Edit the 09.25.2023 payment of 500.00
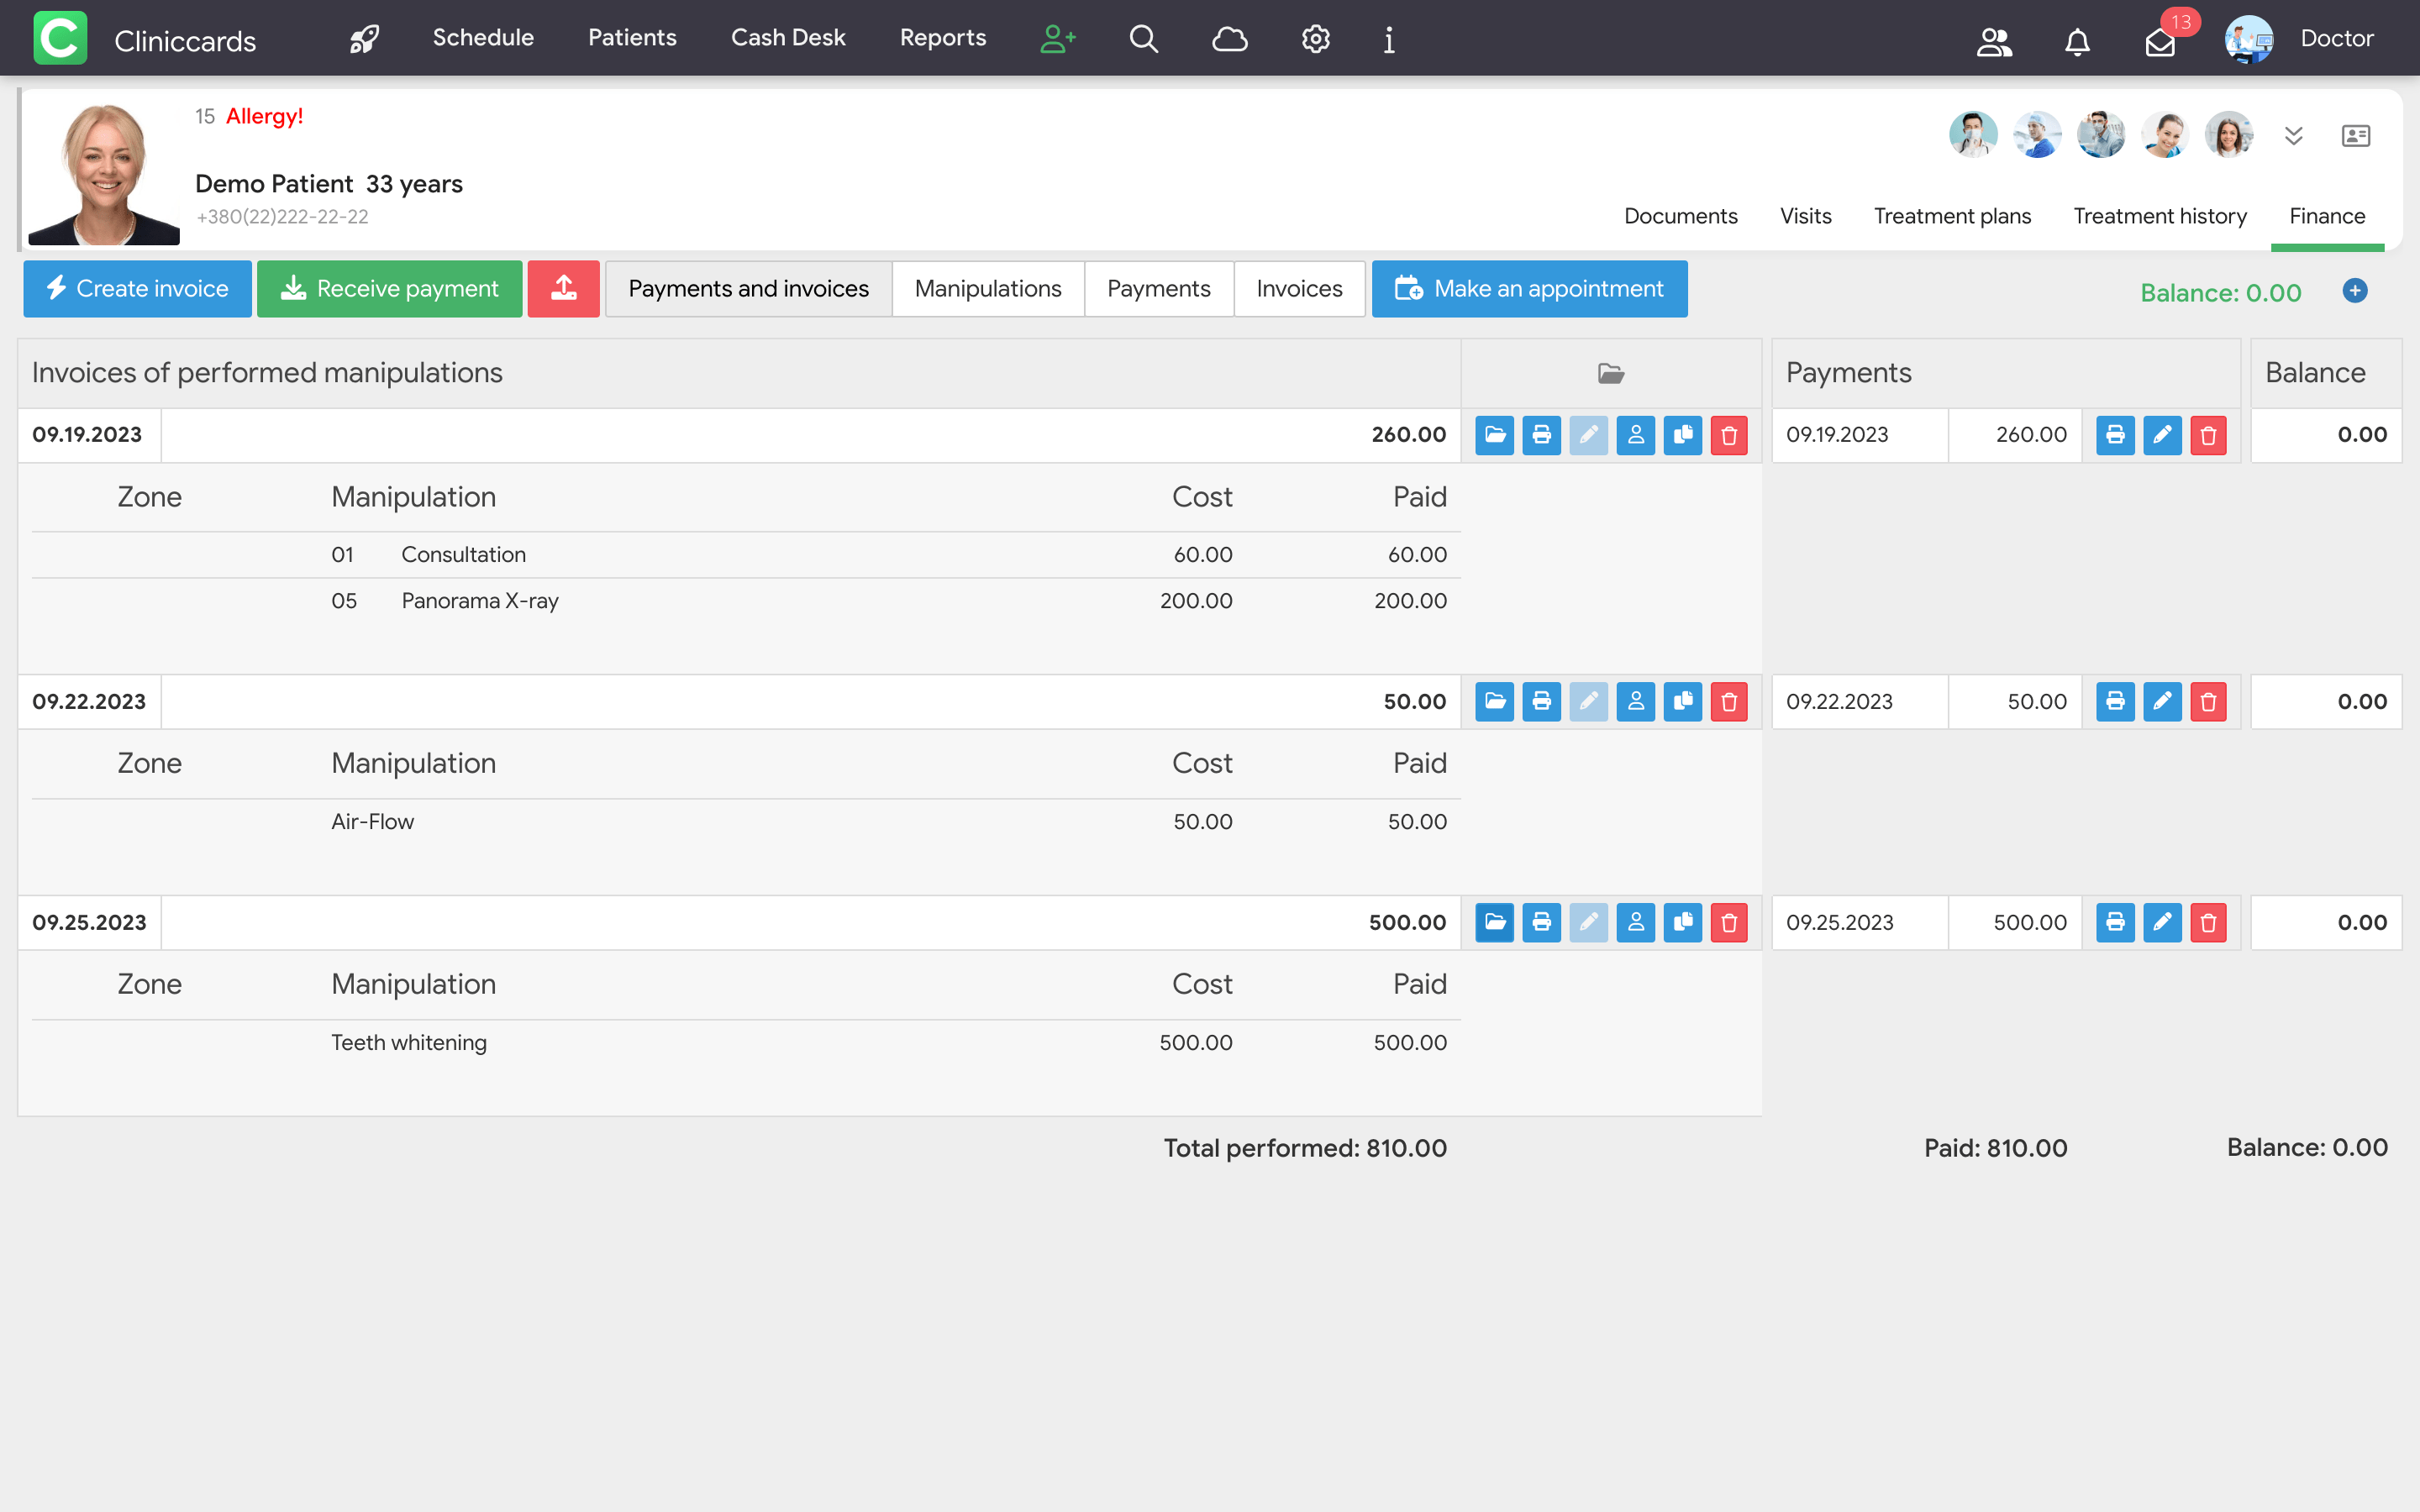 coord(2162,923)
